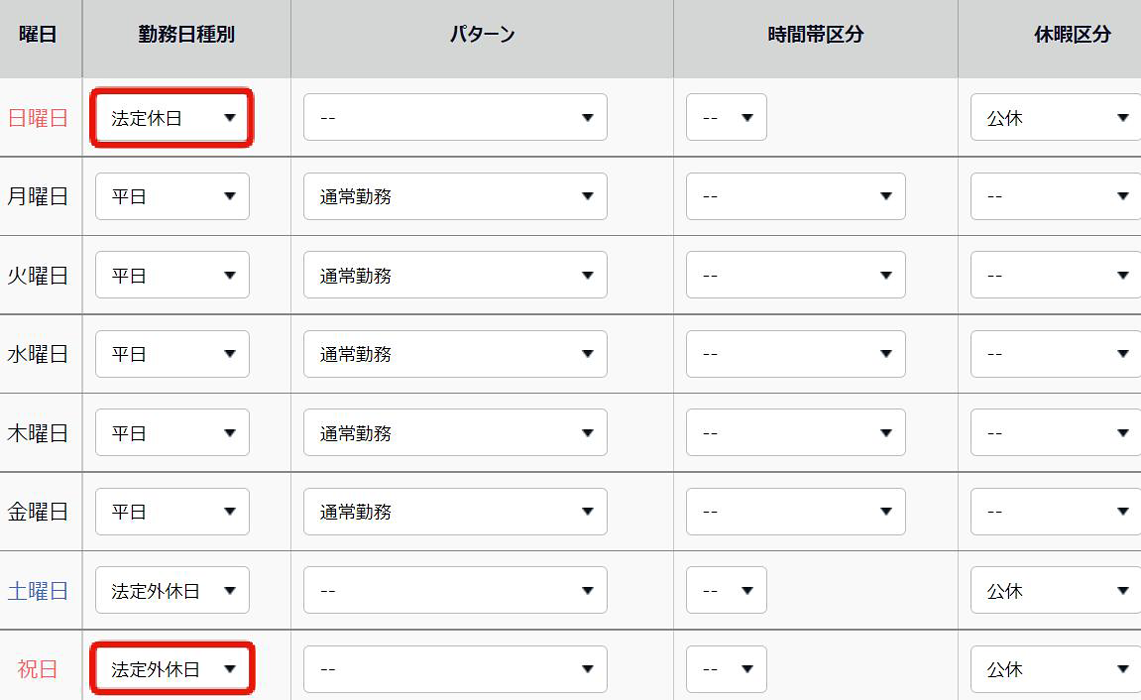Open Sunday 公休 leave category dropdown

[1056, 118]
